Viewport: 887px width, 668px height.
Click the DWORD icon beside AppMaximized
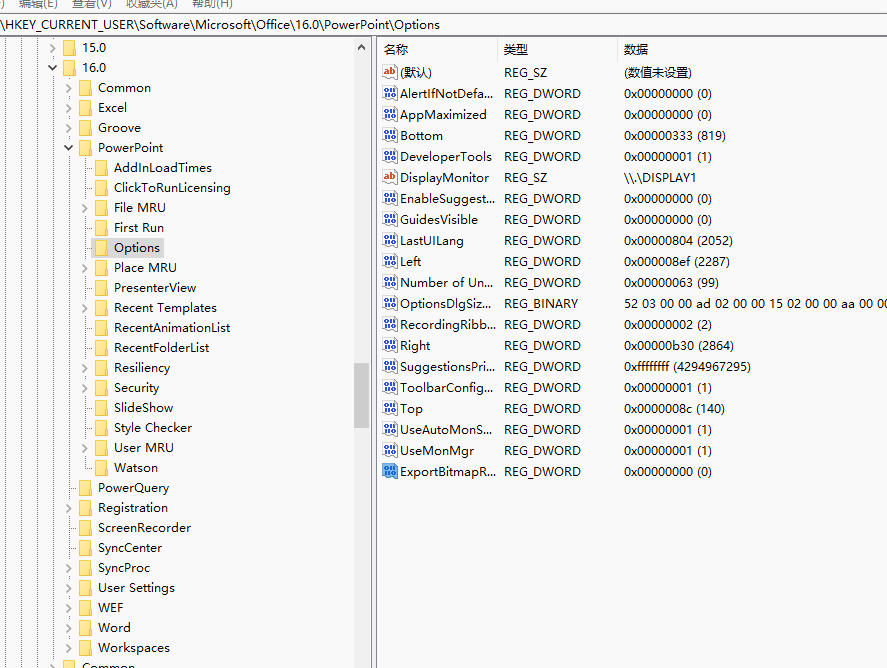pos(389,114)
